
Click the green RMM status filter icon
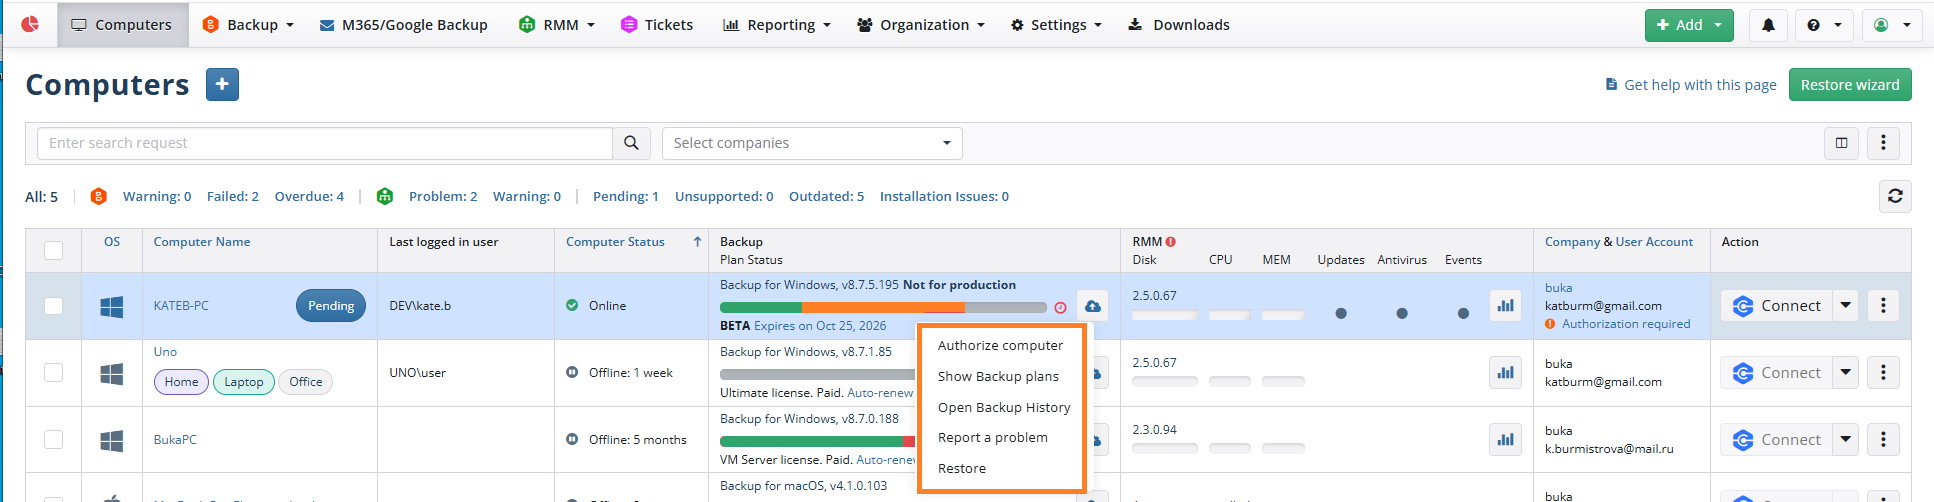pyautogui.click(x=385, y=196)
